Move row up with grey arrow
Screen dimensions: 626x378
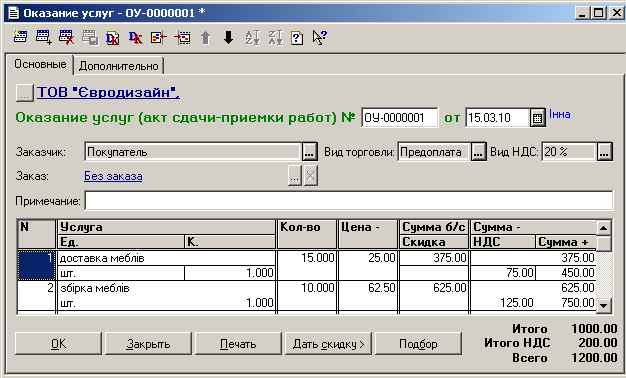click(205, 38)
